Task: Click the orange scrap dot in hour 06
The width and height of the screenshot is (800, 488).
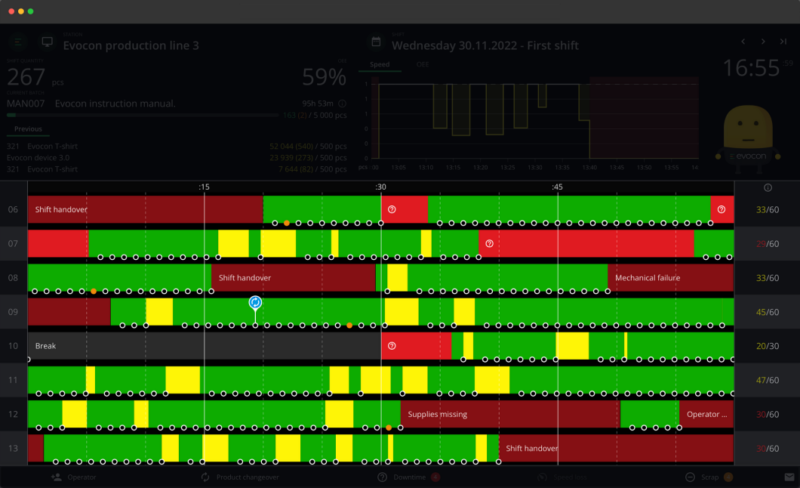Action: tap(287, 223)
